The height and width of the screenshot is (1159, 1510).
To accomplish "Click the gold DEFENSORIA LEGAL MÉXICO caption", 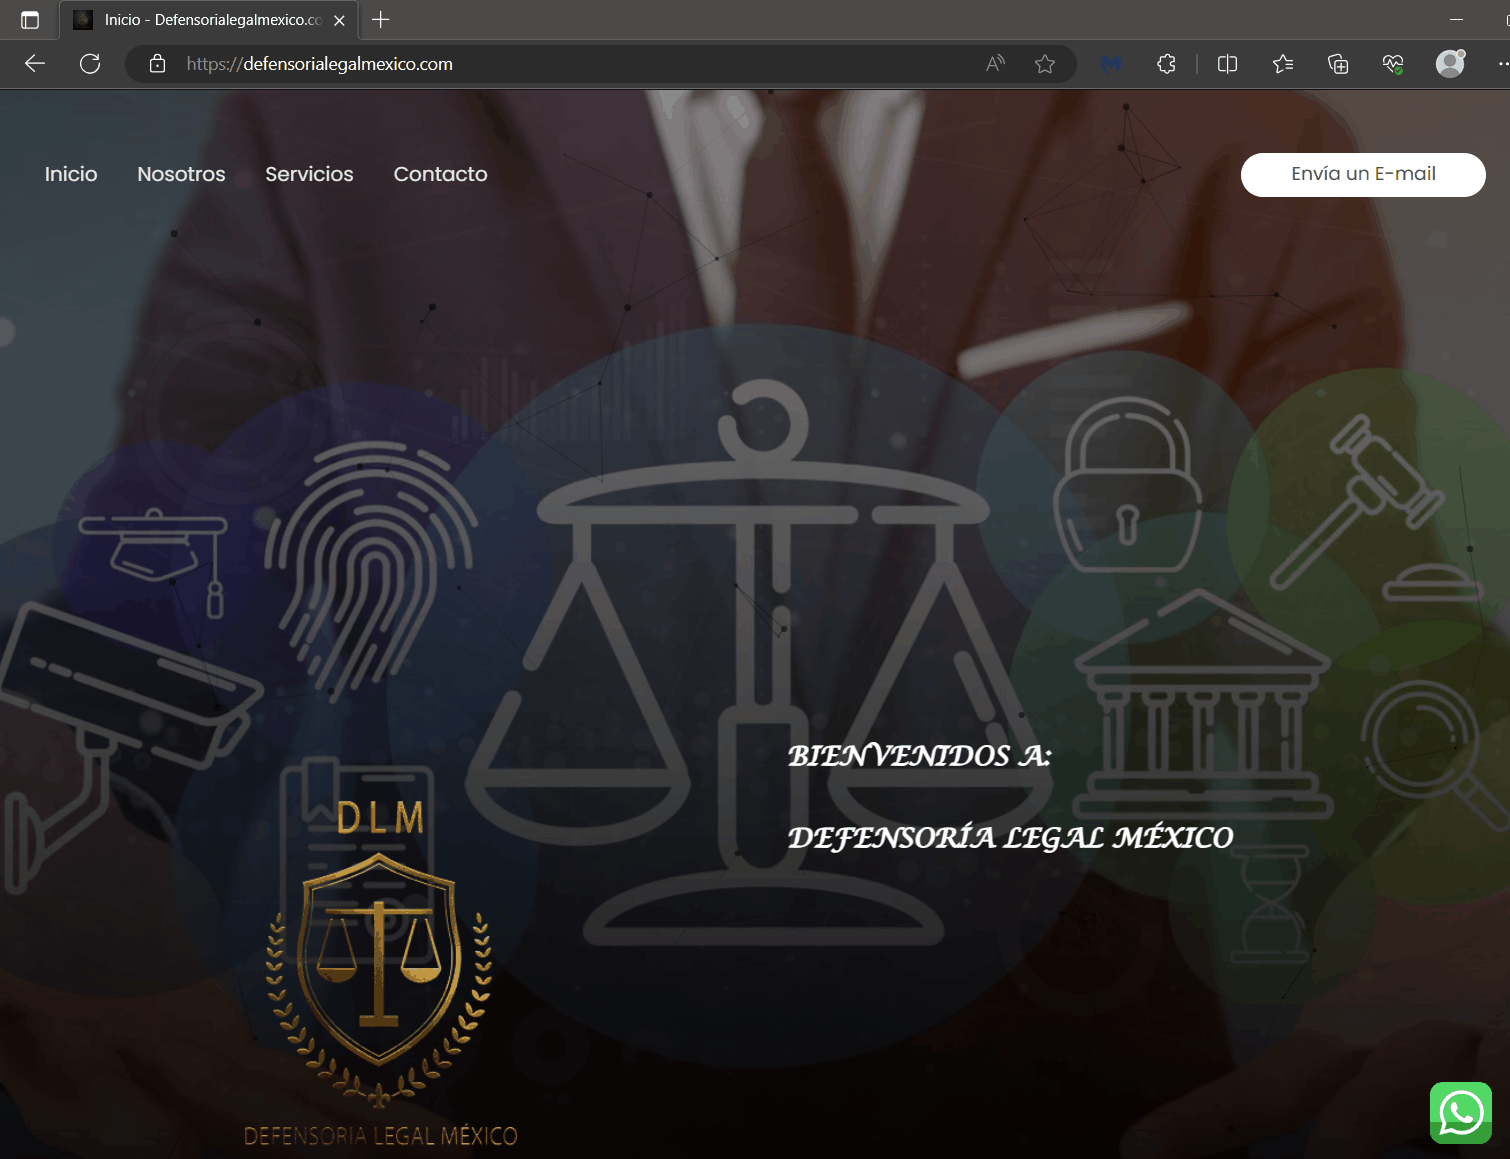I will (x=380, y=1136).
